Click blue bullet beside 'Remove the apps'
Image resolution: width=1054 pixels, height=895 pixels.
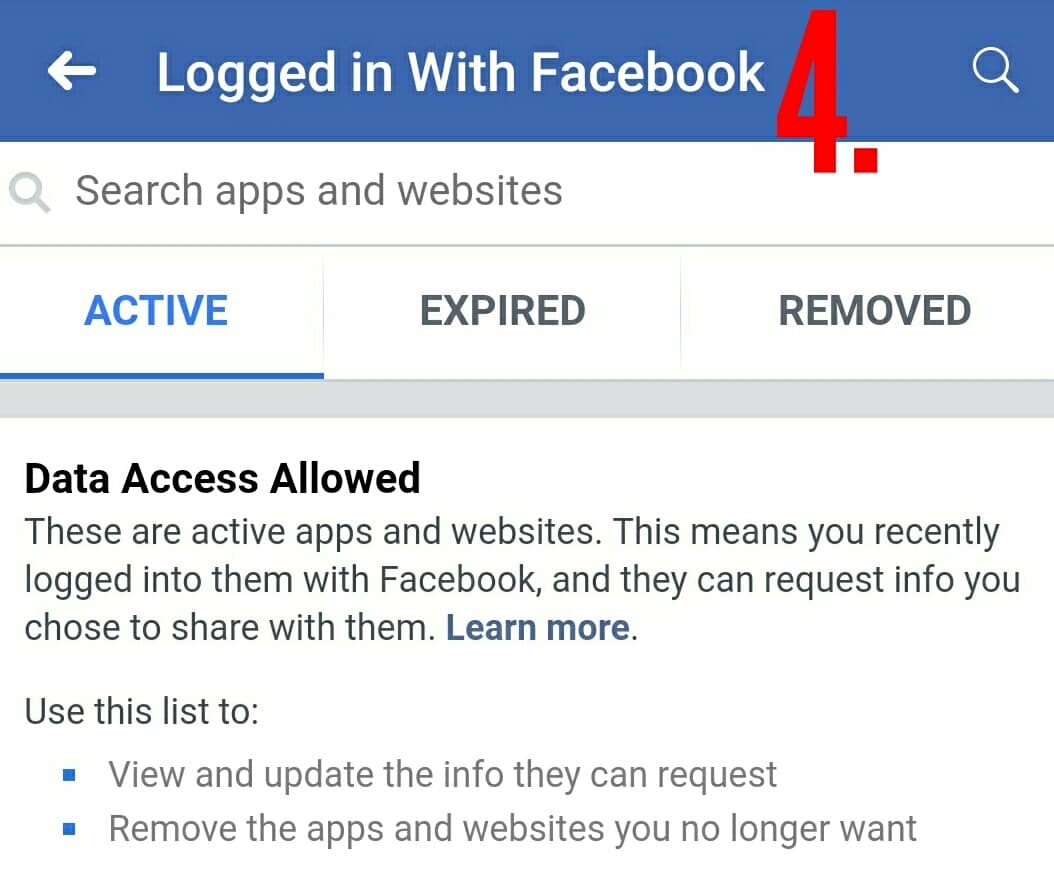(69, 828)
